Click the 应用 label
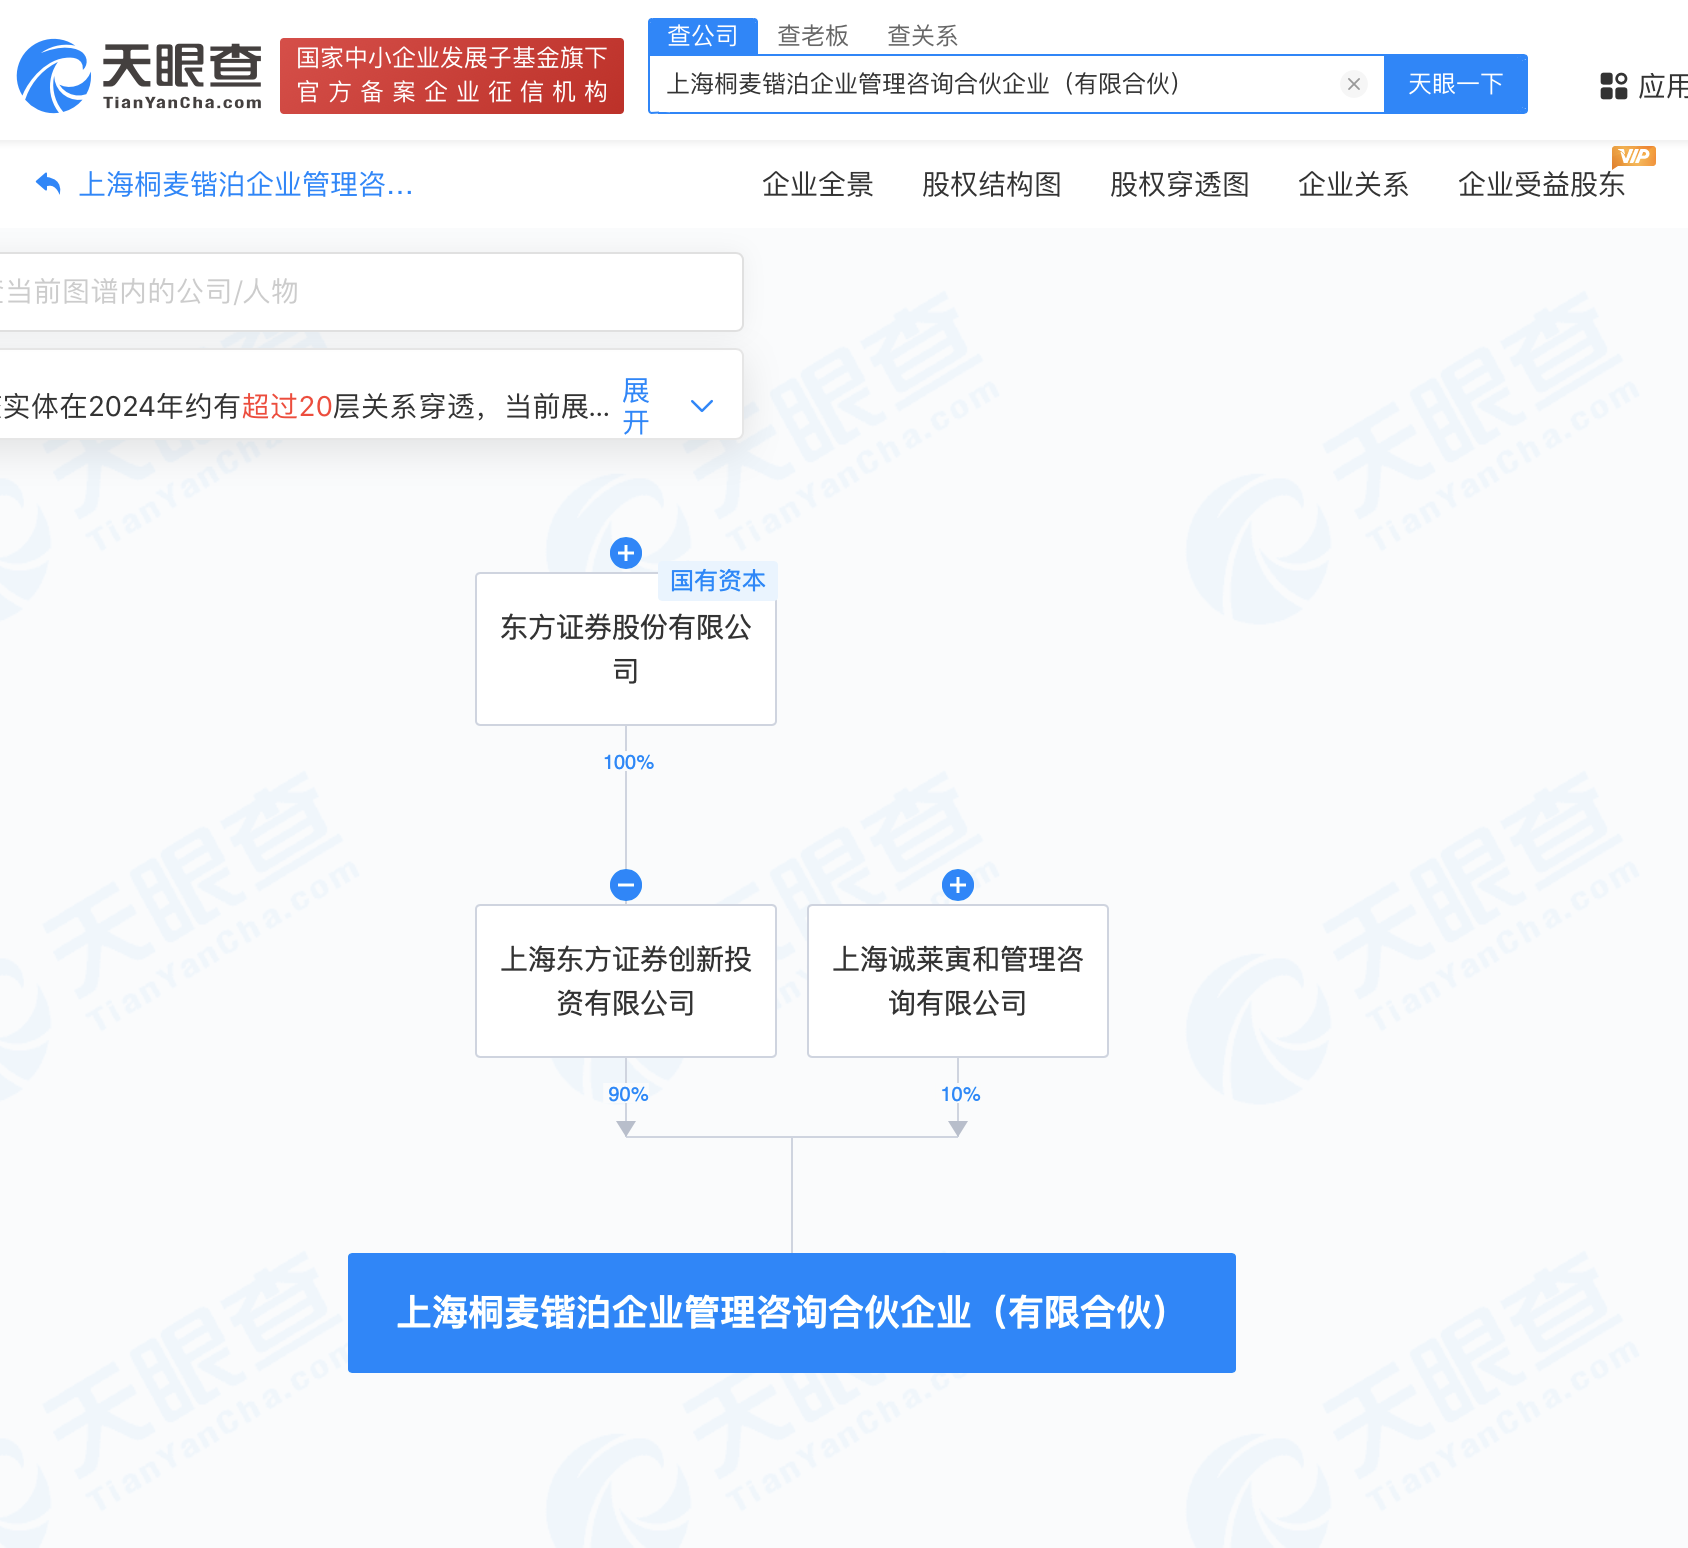Image resolution: width=1688 pixels, height=1548 pixels. point(1662,86)
